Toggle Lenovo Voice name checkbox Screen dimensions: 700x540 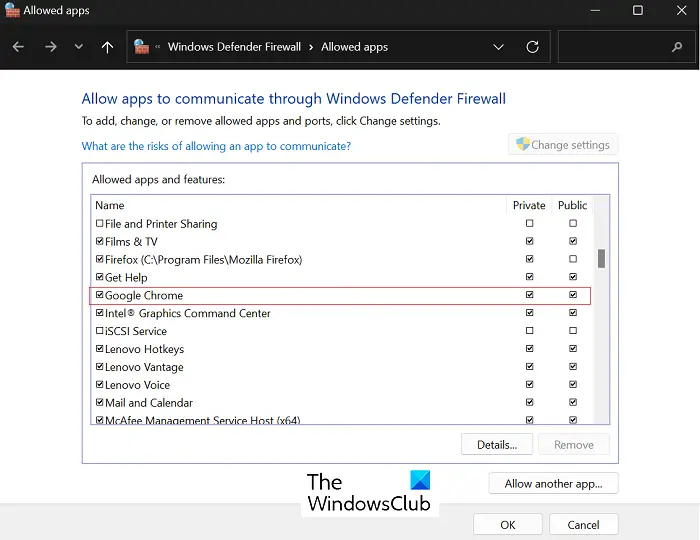point(100,384)
